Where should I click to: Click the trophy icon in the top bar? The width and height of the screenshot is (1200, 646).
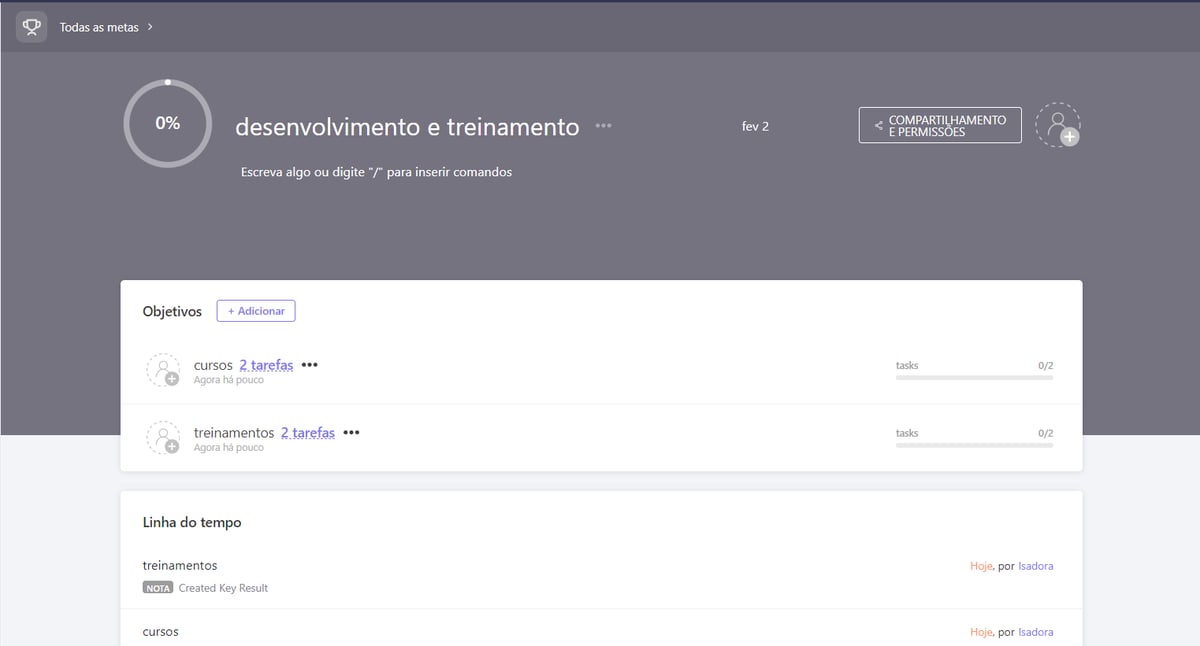(x=30, y=26)
